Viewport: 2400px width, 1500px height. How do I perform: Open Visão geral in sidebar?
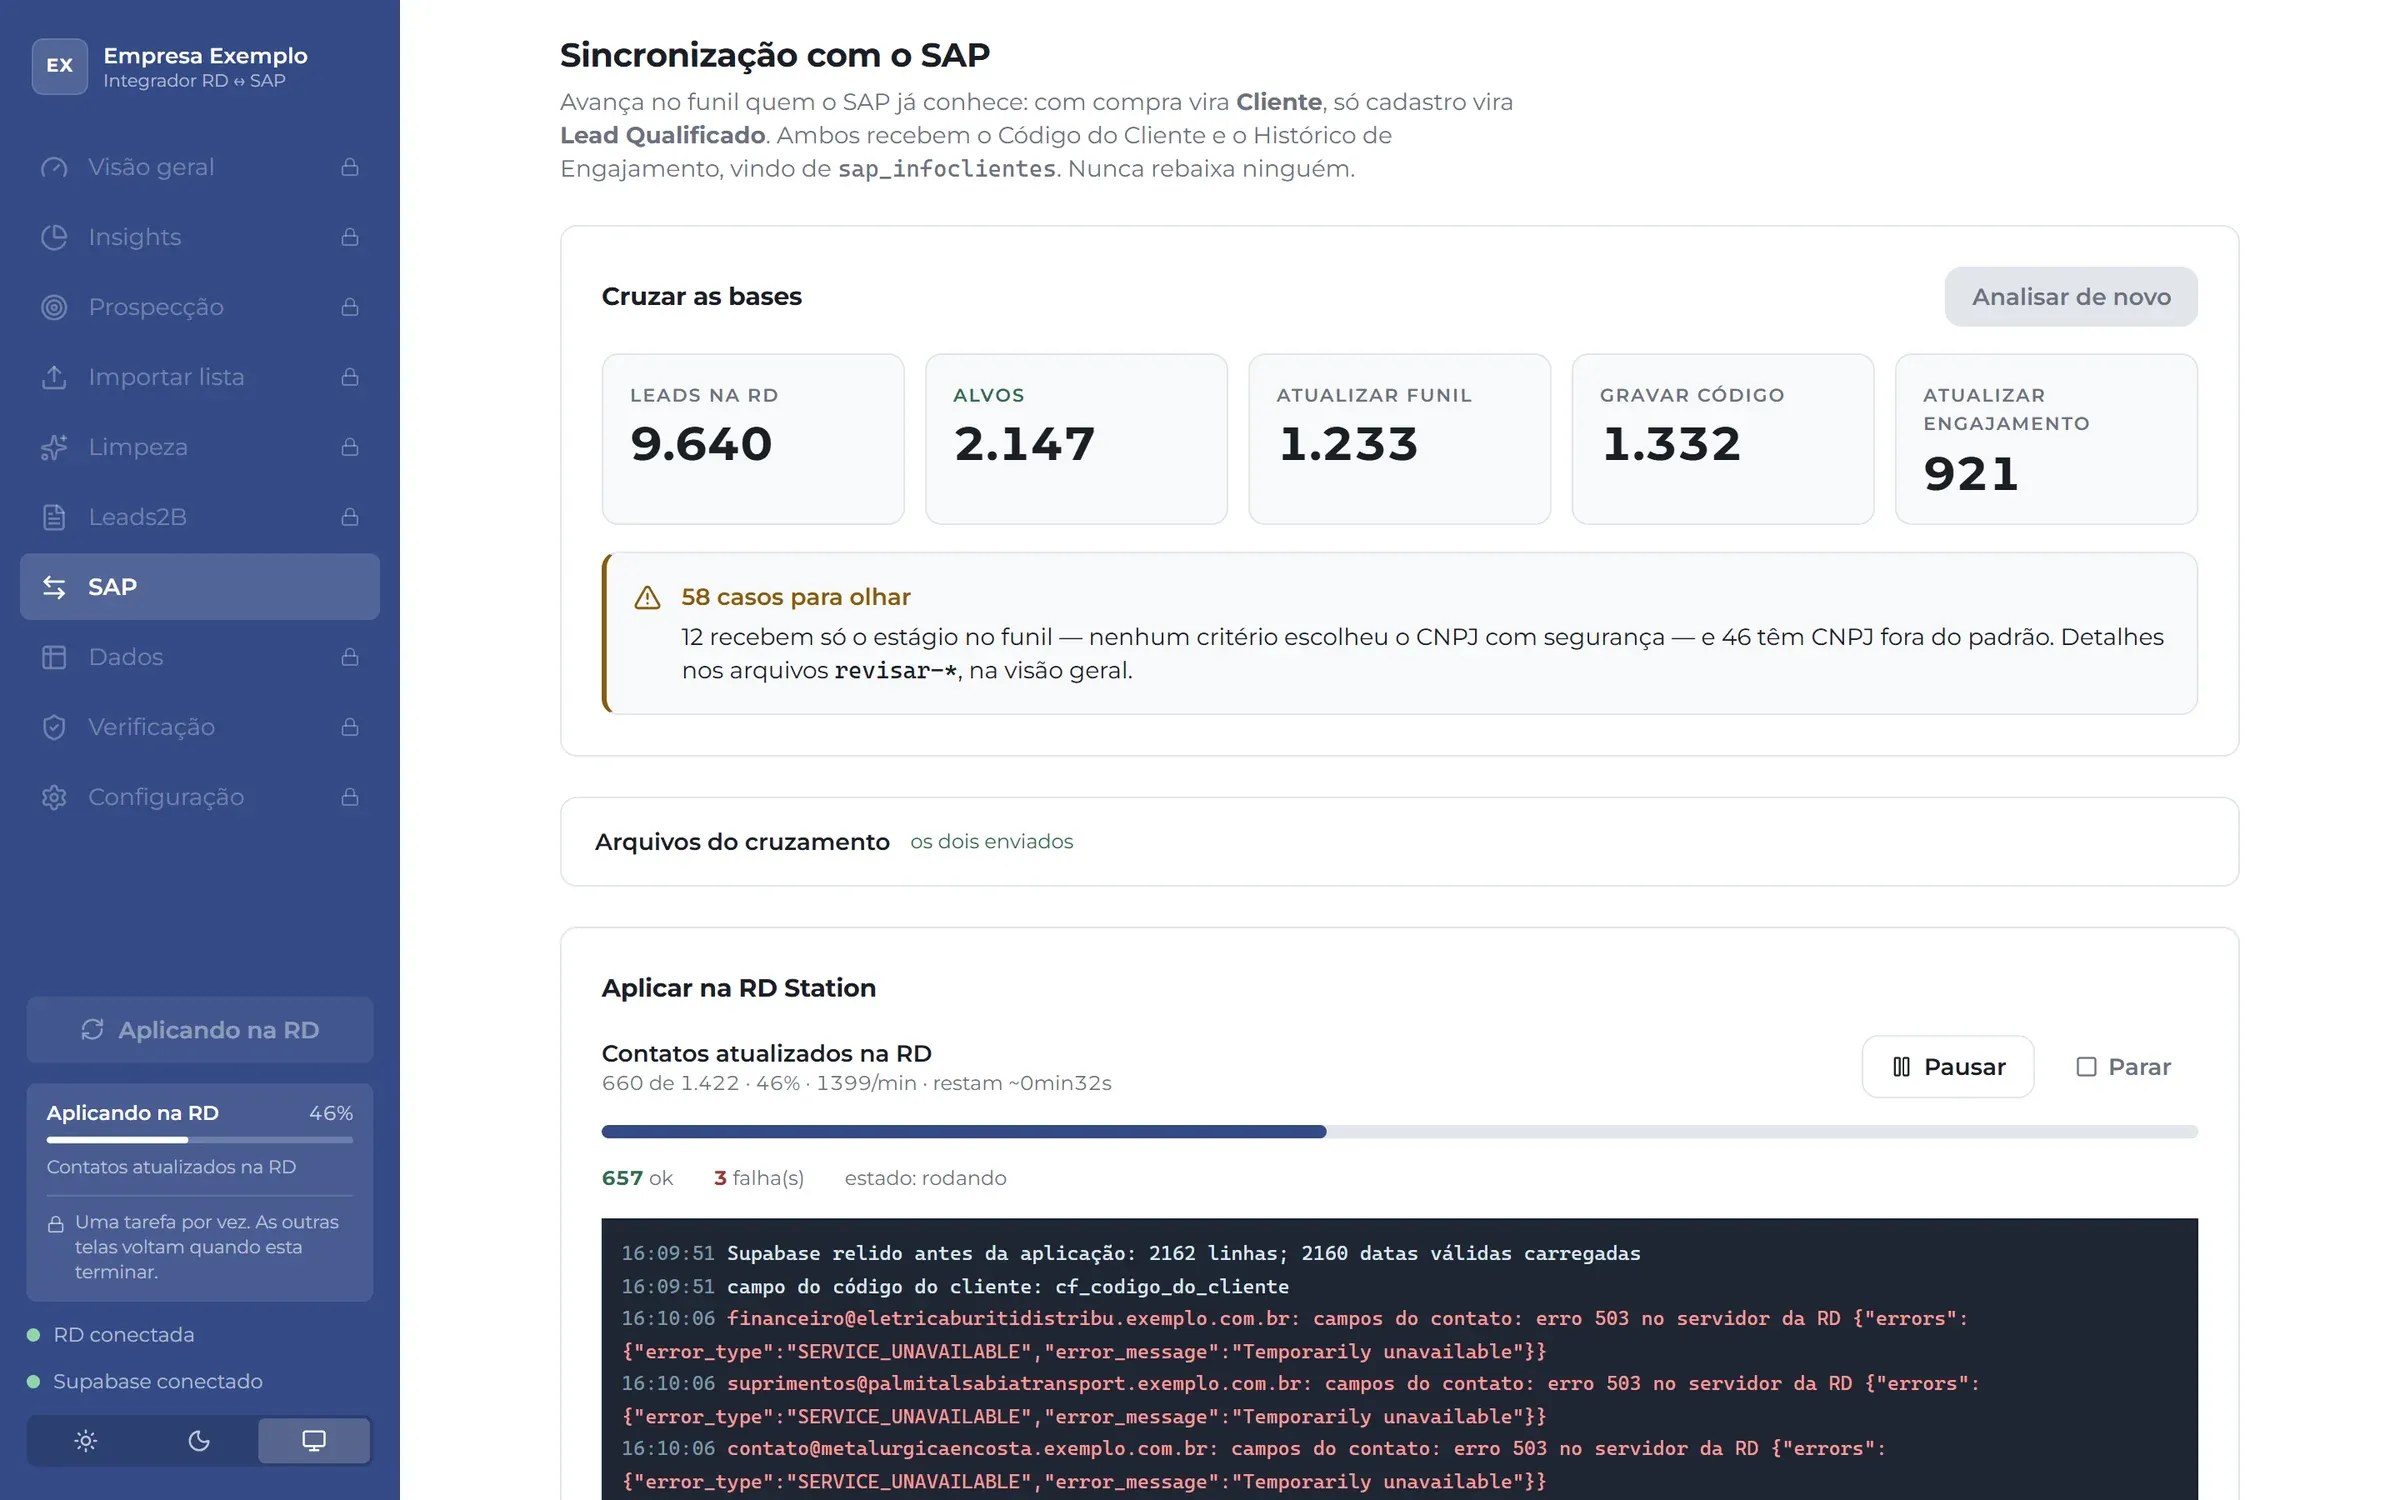click(x=199, y=167)
